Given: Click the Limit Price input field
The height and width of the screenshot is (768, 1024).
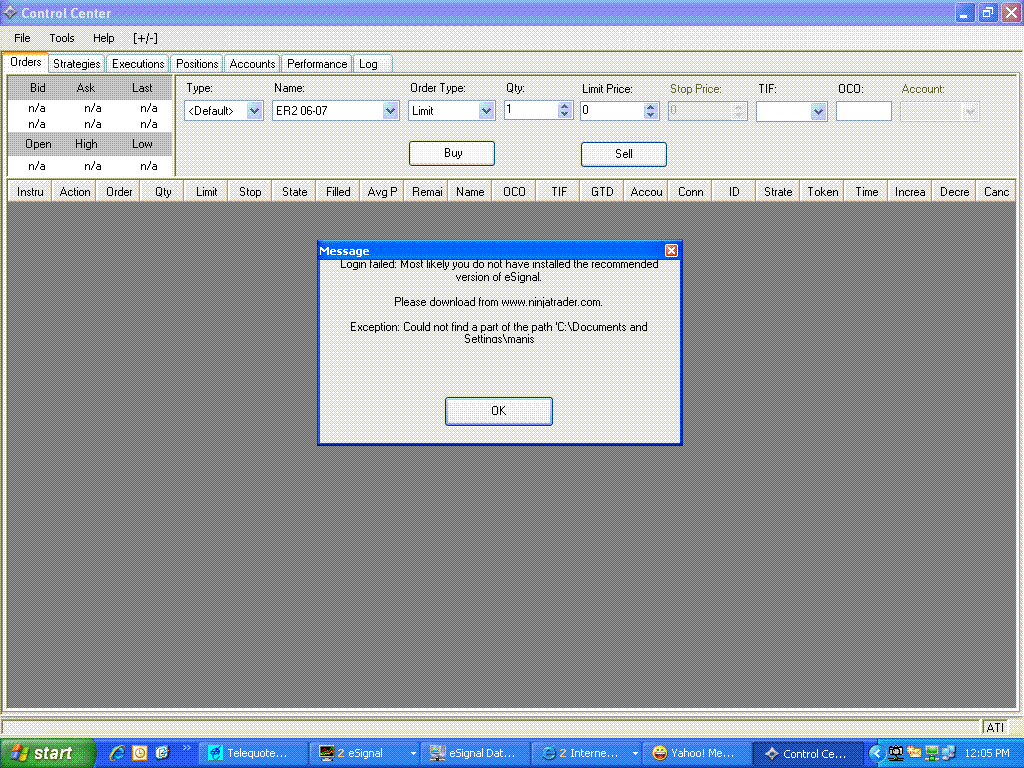Looking at the screenshot, I should click(x=612, y=111).
